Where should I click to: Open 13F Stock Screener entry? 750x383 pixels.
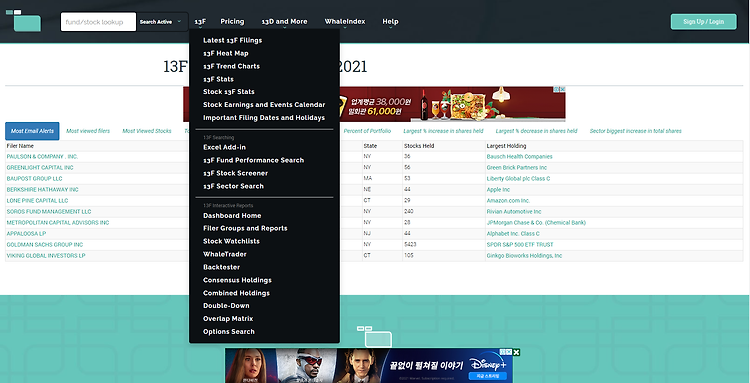[235, 173]
